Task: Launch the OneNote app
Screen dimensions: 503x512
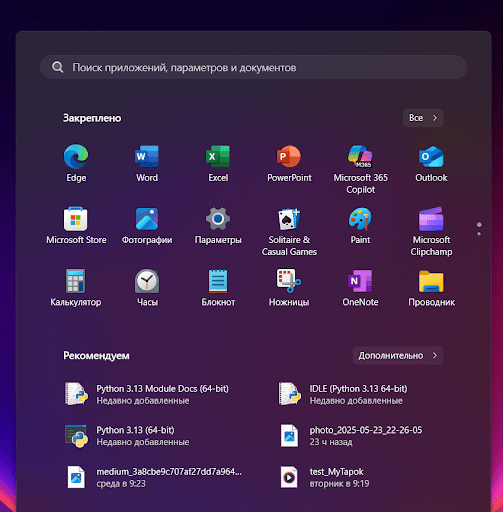Action: pos(360,288)
